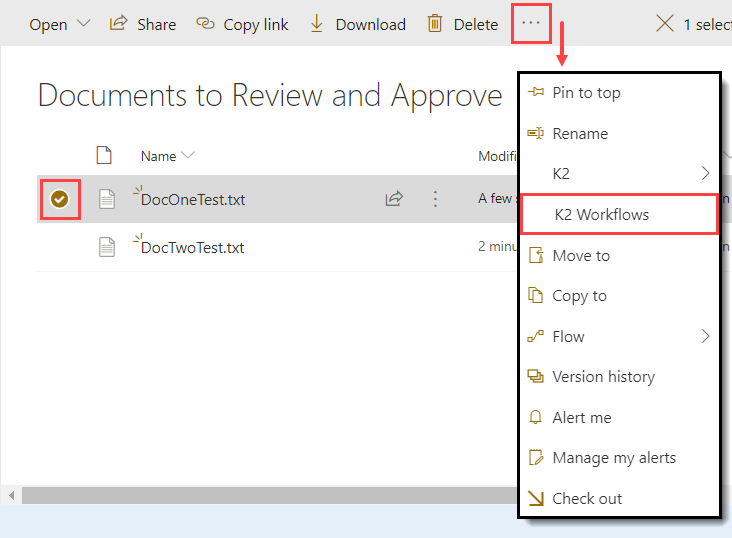Viewport: 732px width, 538px height.
Task: Click the Copy link chain icon
Action: pos(205,24)
